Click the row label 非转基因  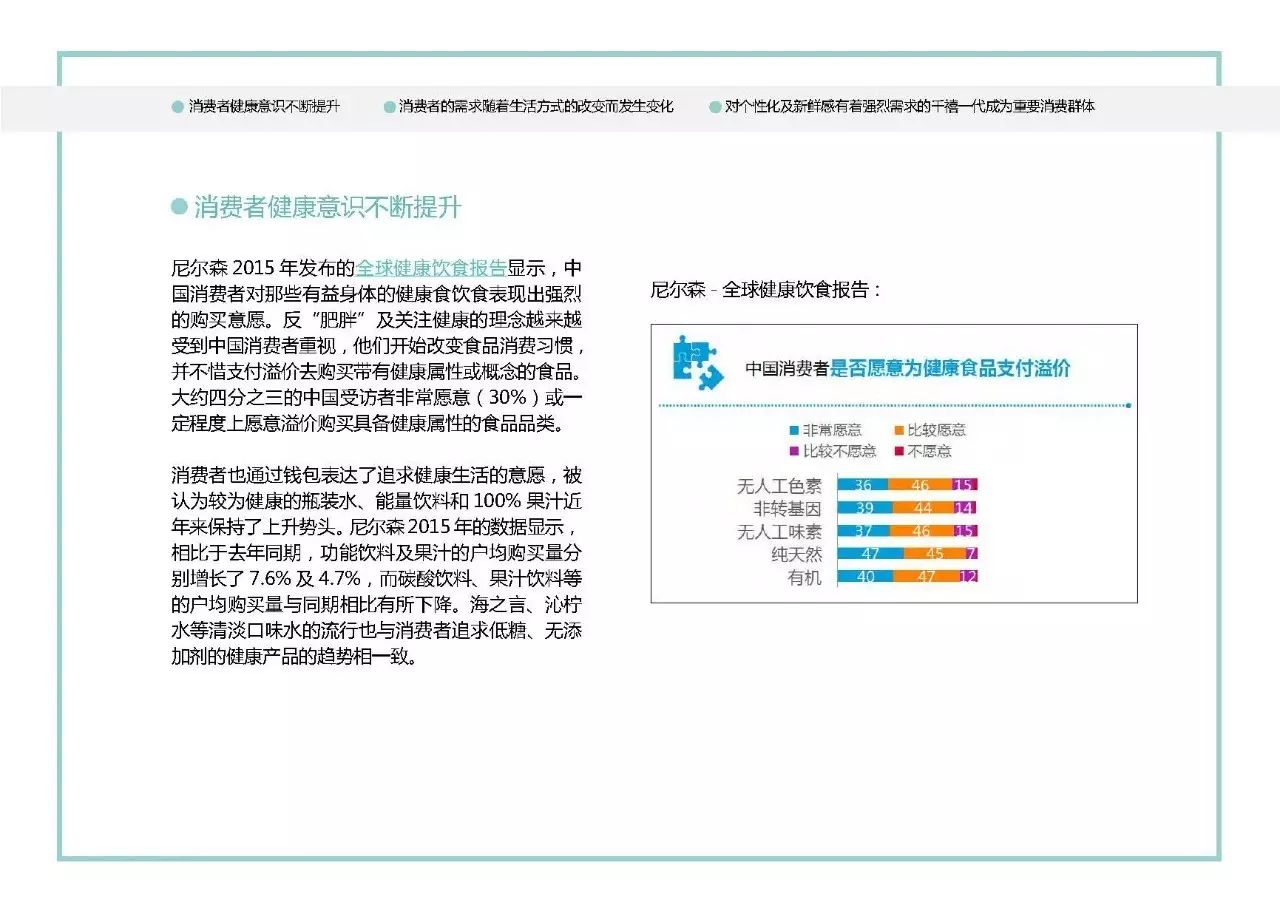point(787,509)
